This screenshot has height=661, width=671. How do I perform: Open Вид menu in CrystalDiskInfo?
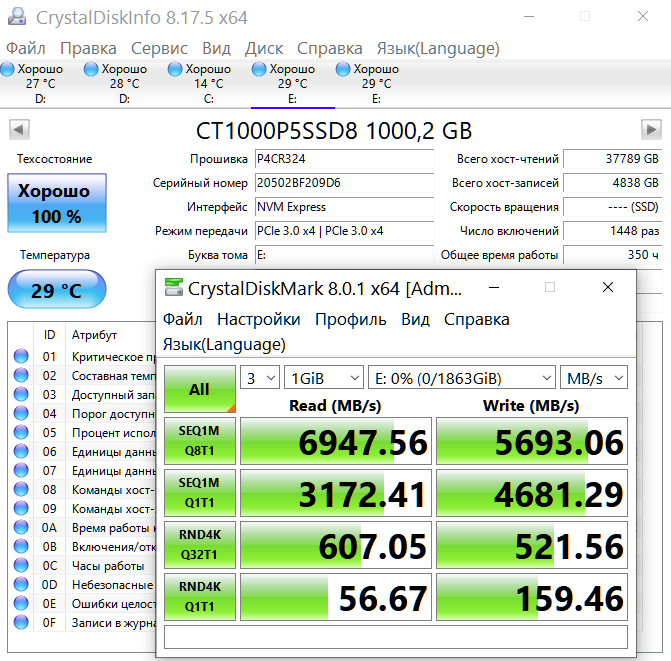coord(216,48)
